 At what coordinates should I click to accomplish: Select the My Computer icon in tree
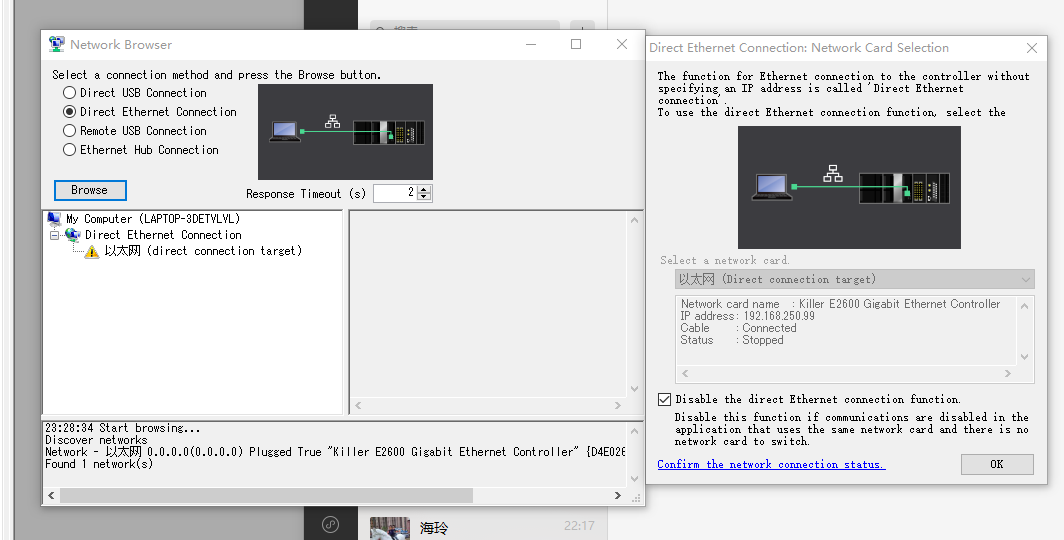[x=54, y=219]
